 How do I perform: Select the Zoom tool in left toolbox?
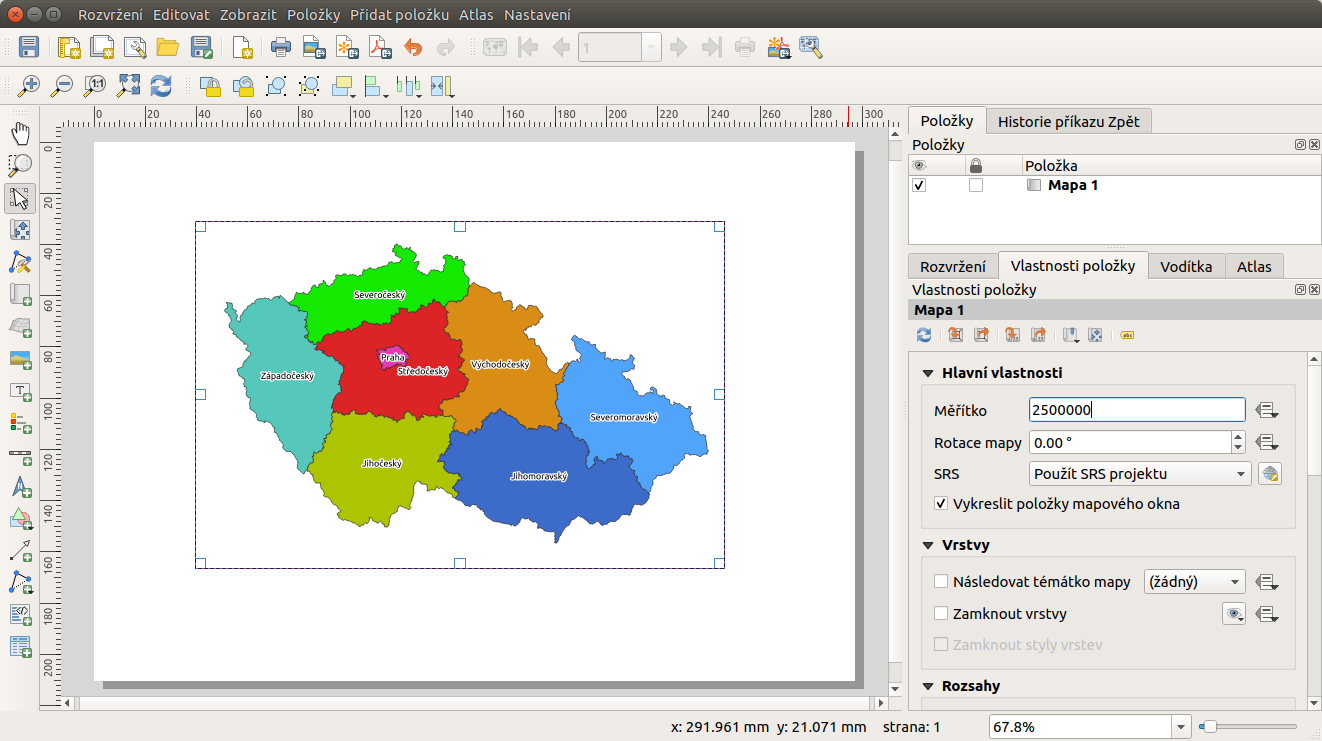(20, 166)
